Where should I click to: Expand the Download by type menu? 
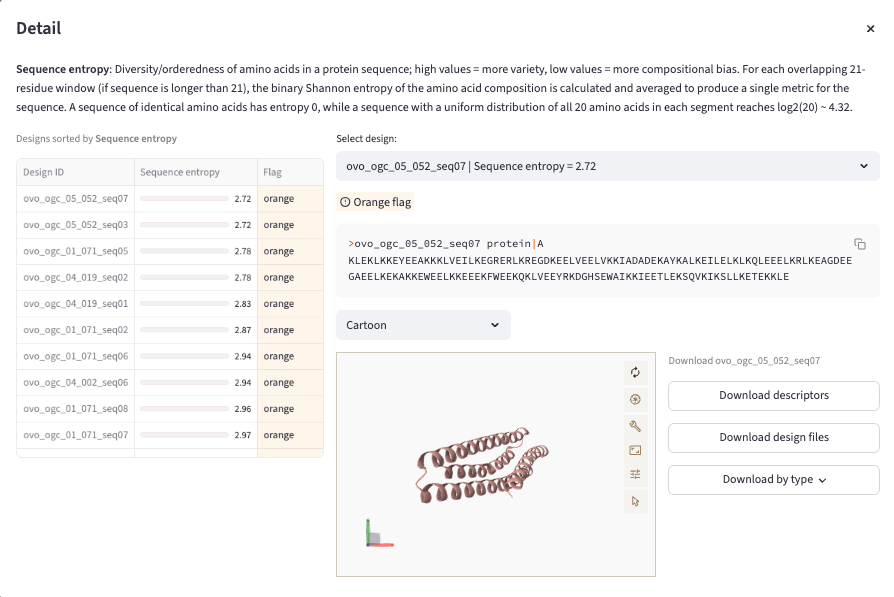tap(773, 480)
